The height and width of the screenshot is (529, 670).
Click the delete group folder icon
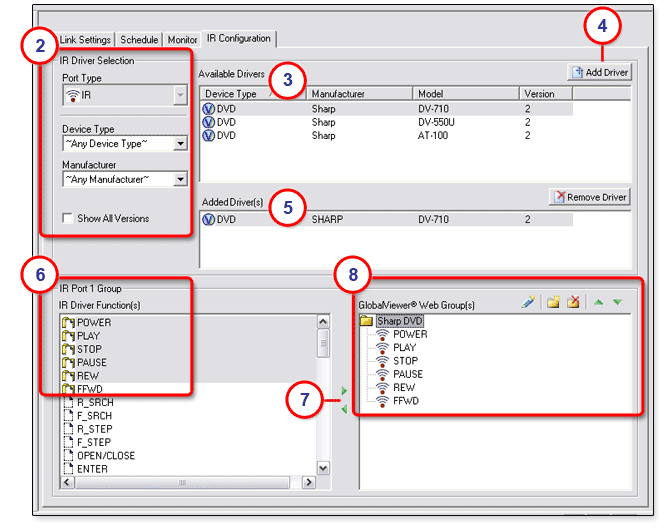click(574, 302)
